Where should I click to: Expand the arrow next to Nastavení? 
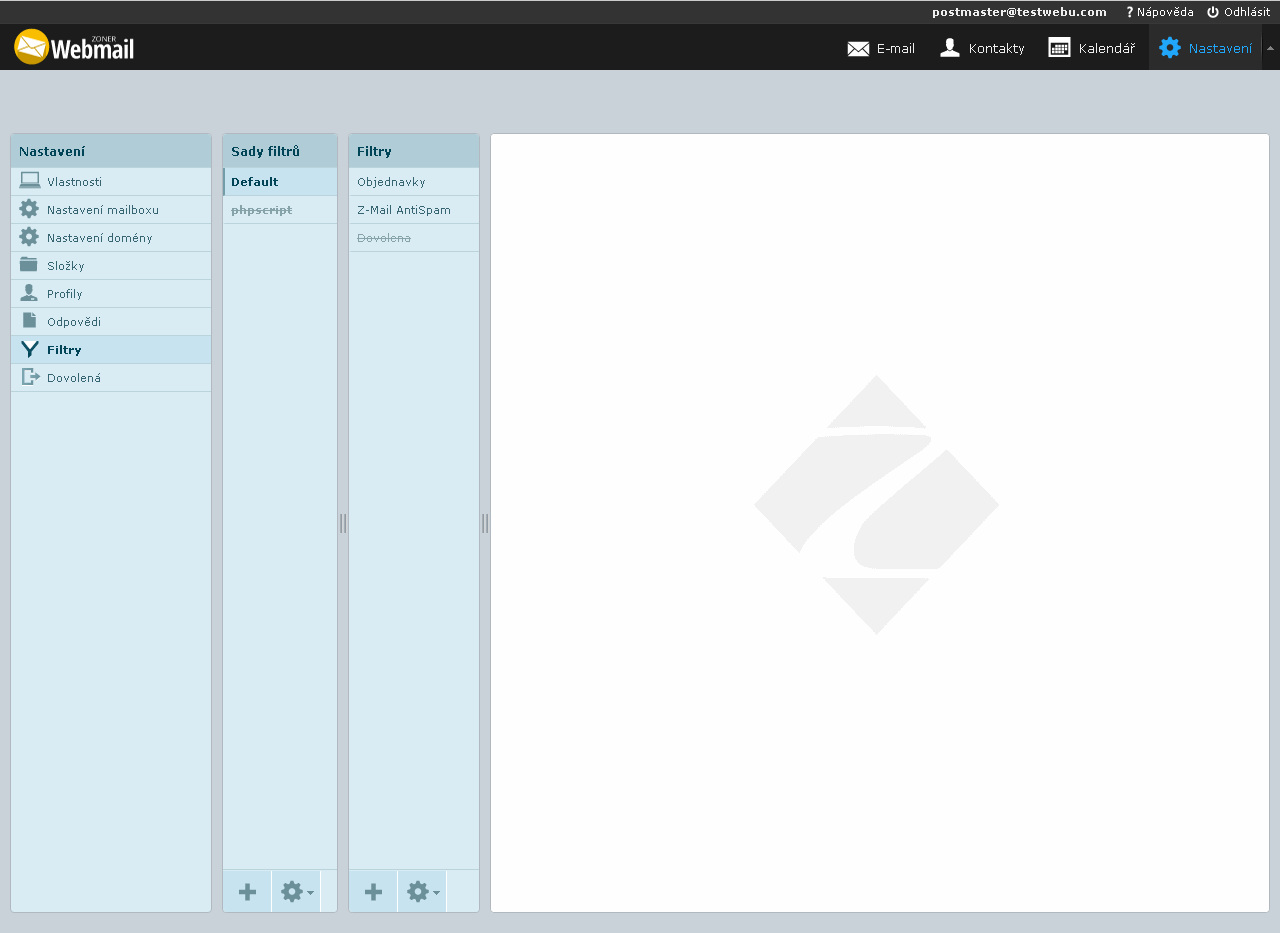[x=1270, y=48]
